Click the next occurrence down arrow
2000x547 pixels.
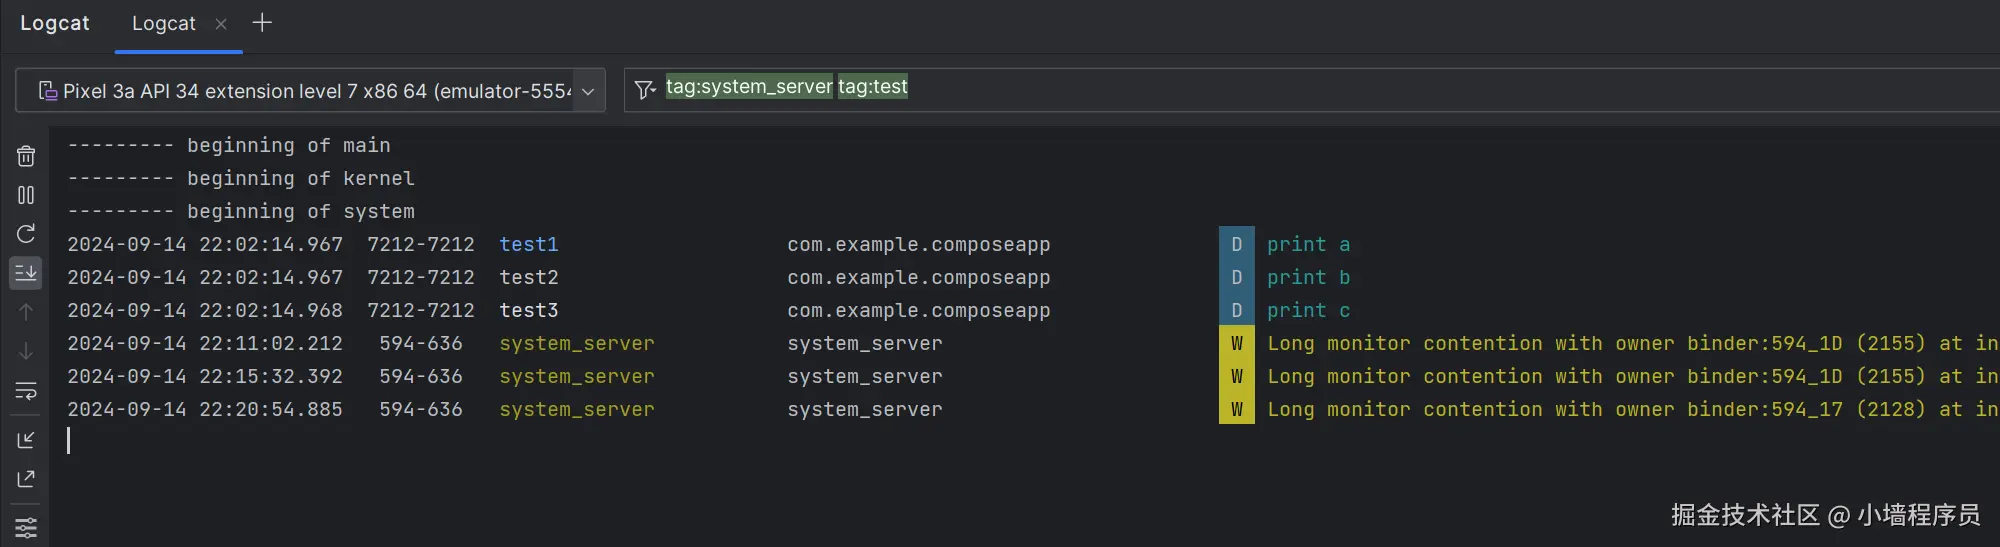(x=26, y=351)
